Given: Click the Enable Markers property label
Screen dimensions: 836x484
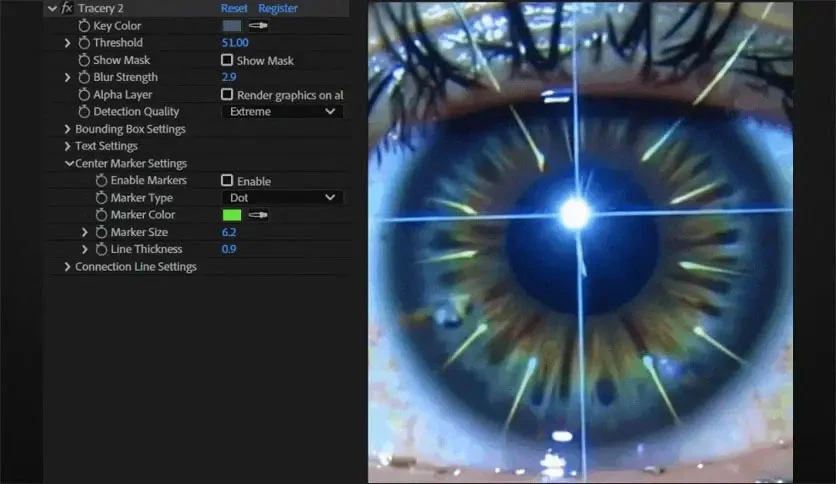Looking at the screenshot, I should click(x=149, y=180).
